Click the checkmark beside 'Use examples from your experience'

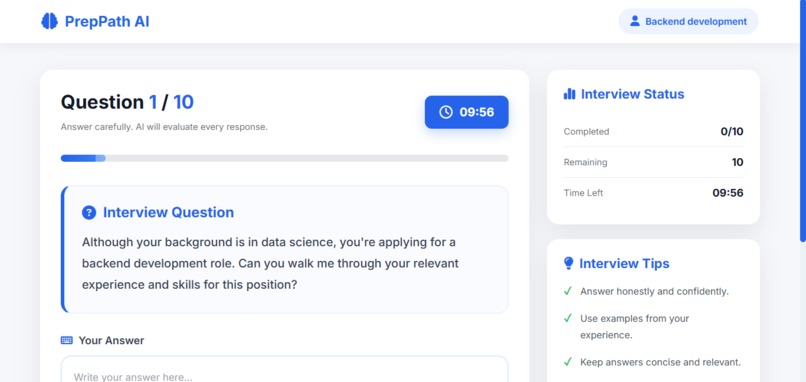(x=568, y=319)
